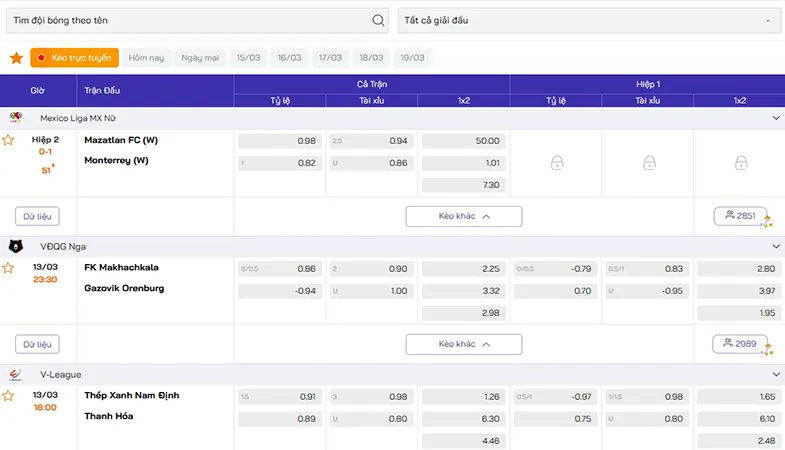The height and width of the screenshot is (450, 785).
Task: Pick Mazatlan win odds 50.00
Action: 464,141
